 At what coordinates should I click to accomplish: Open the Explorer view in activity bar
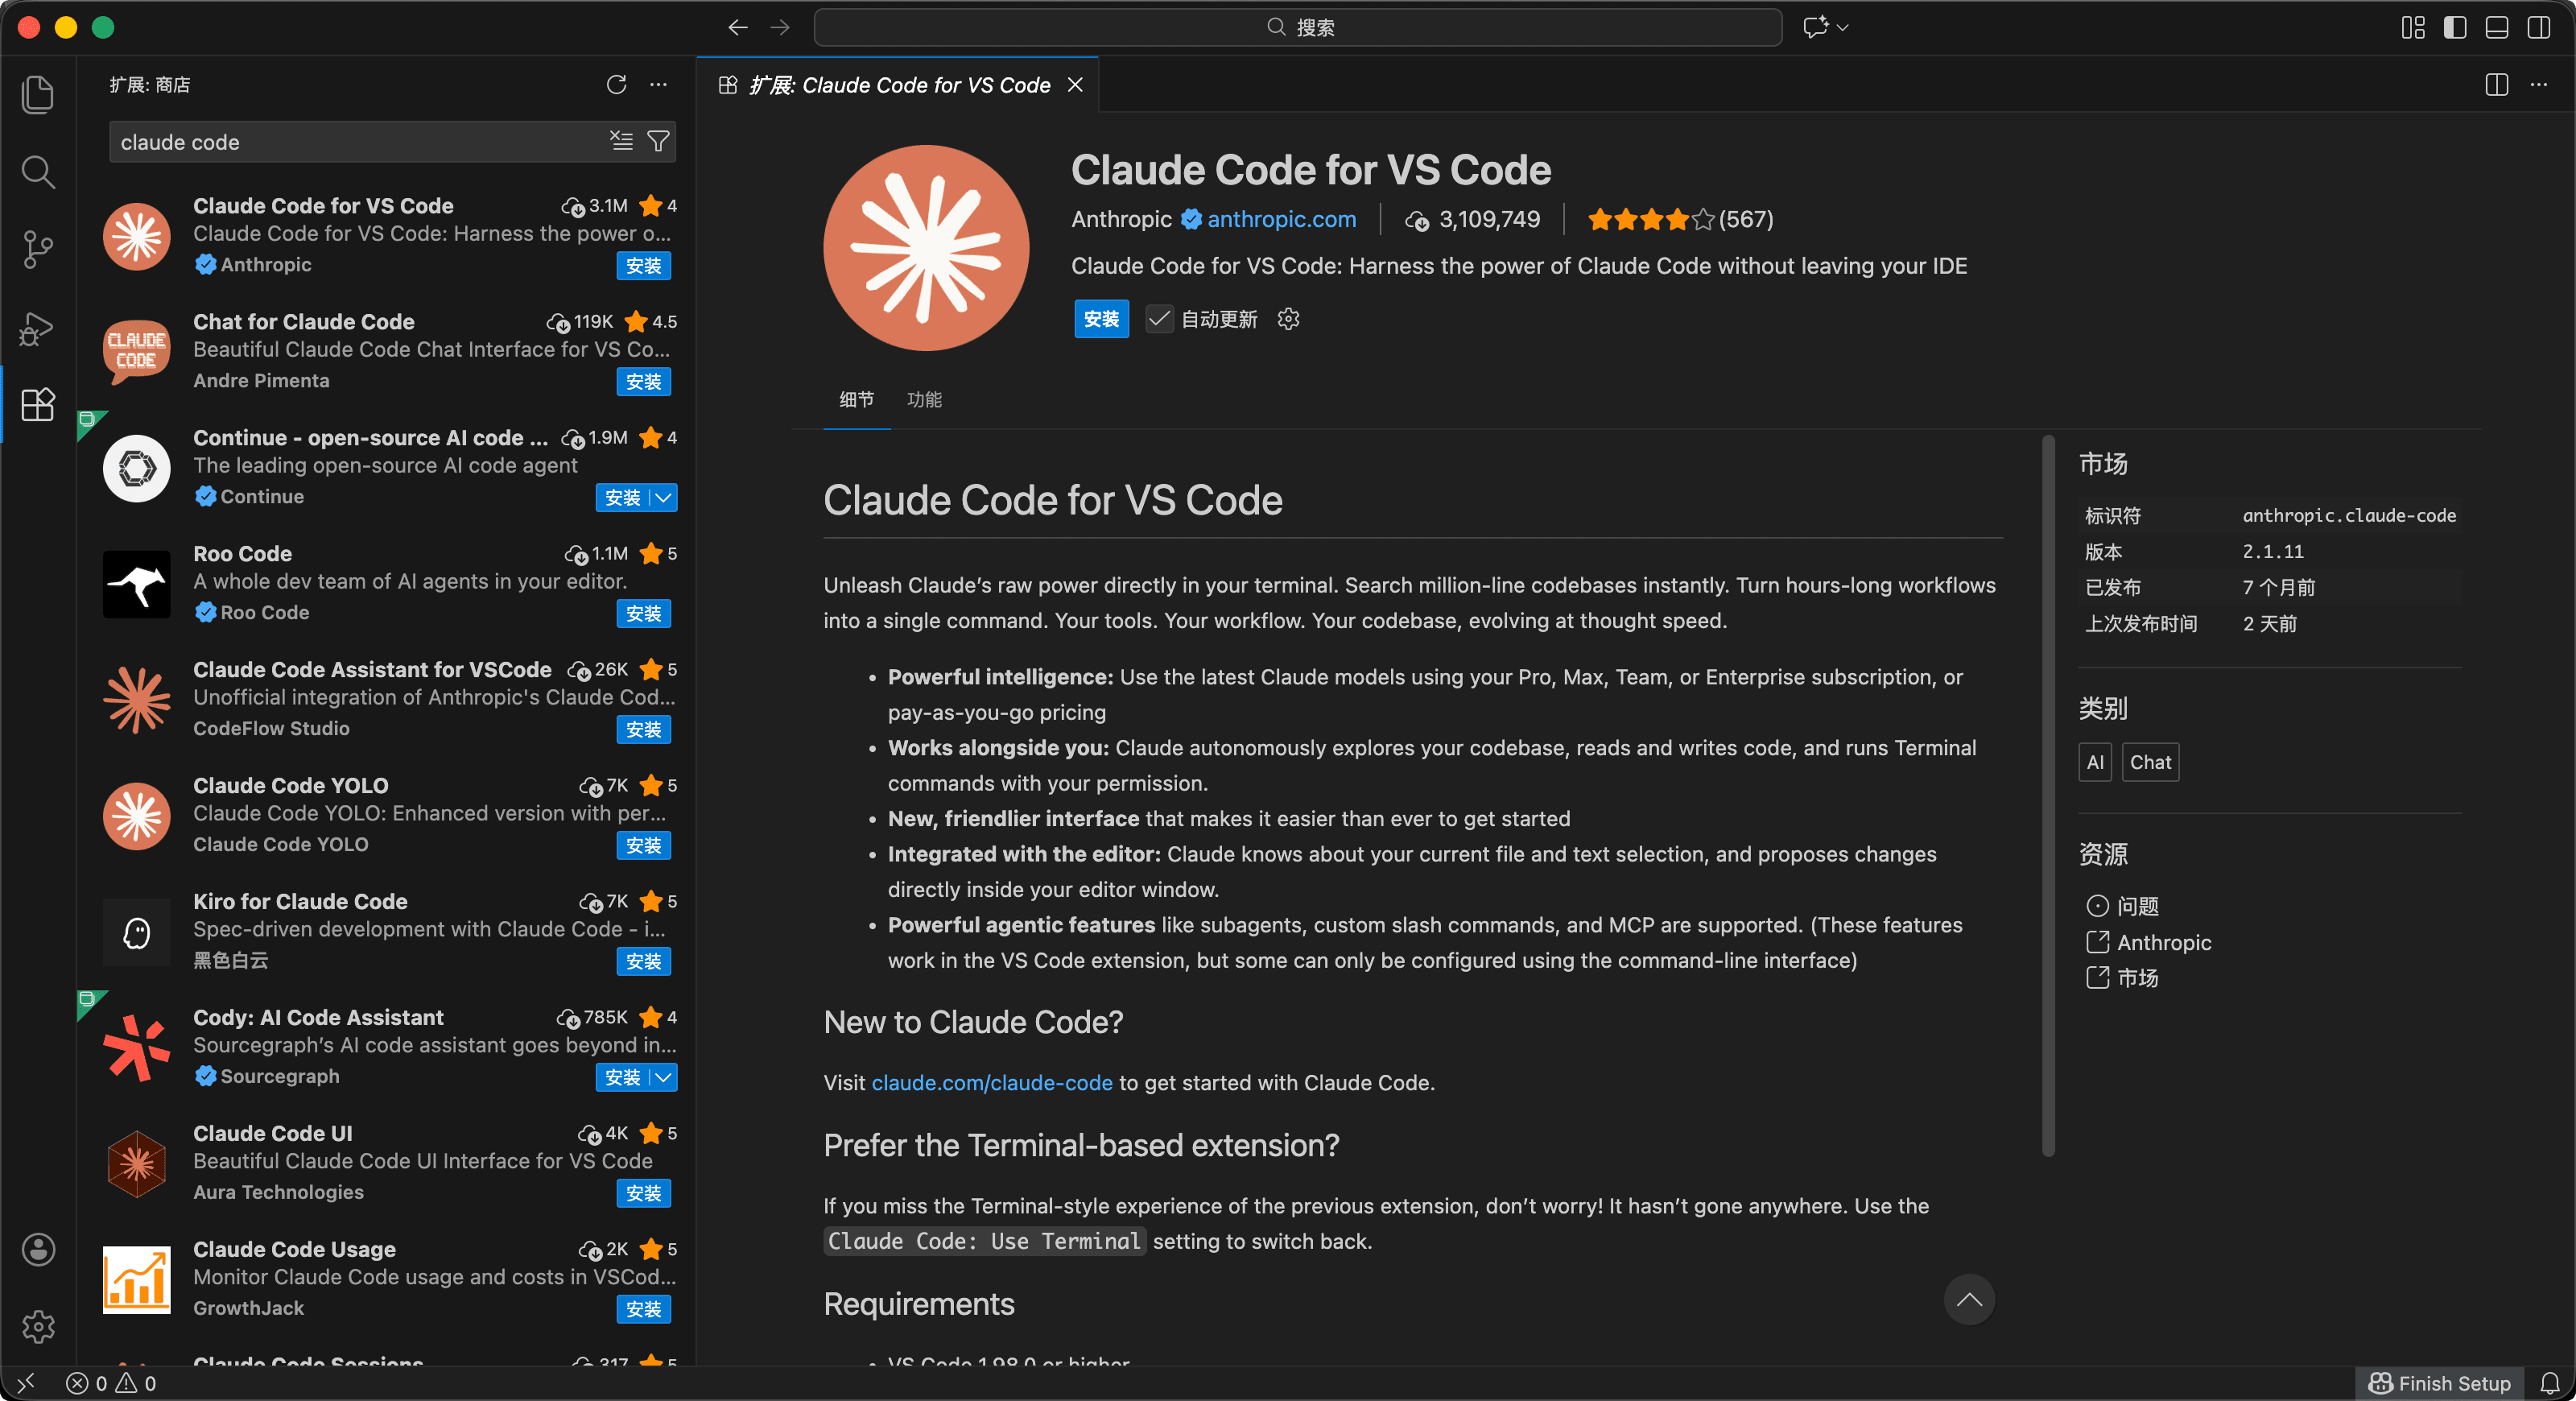[x=38, y=95]
